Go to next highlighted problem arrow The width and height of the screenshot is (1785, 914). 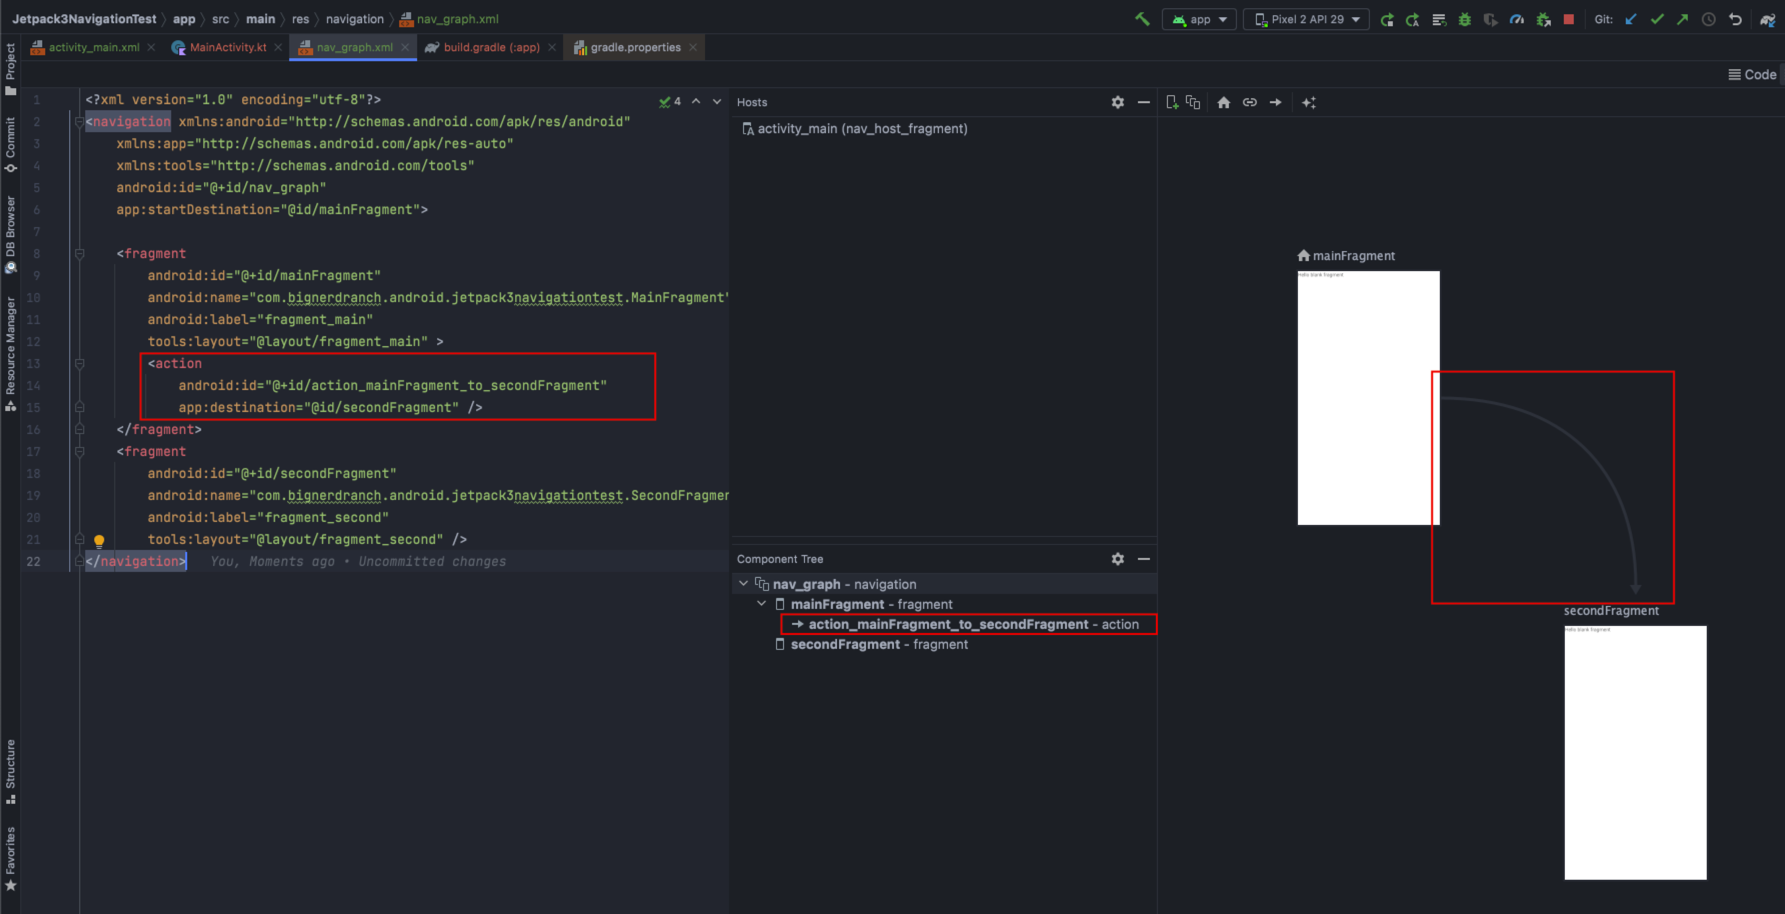tap(717, 101)
